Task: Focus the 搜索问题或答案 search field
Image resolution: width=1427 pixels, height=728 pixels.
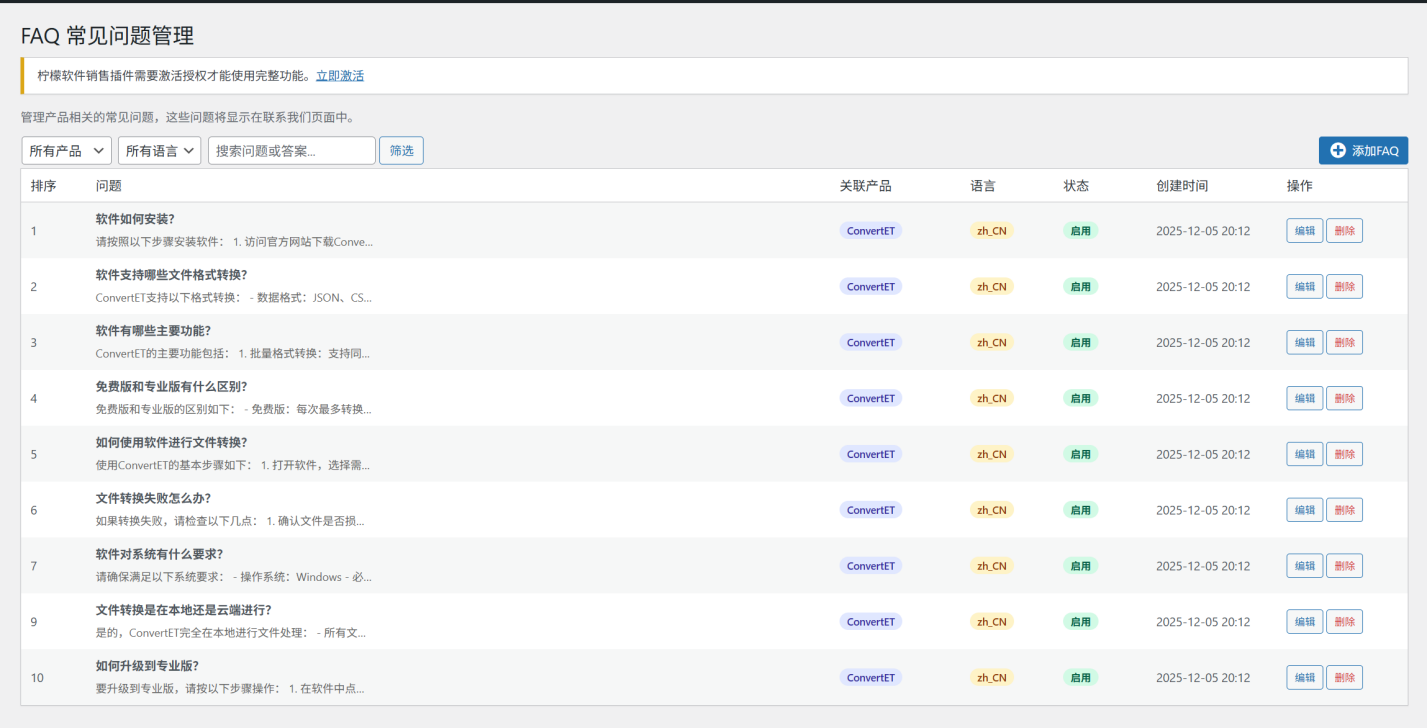Action: point(291,151)
